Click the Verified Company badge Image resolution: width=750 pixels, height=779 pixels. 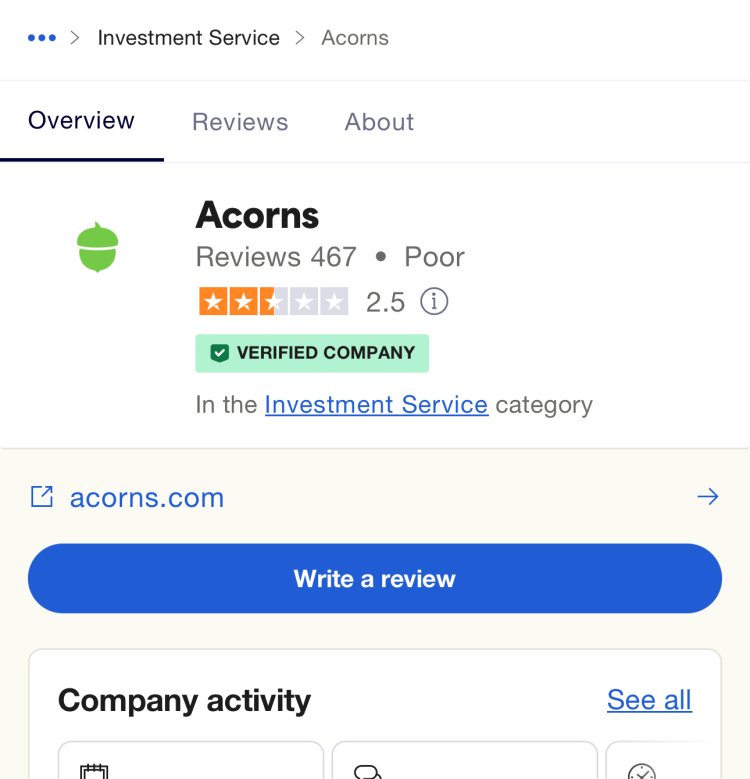(312, 353)
